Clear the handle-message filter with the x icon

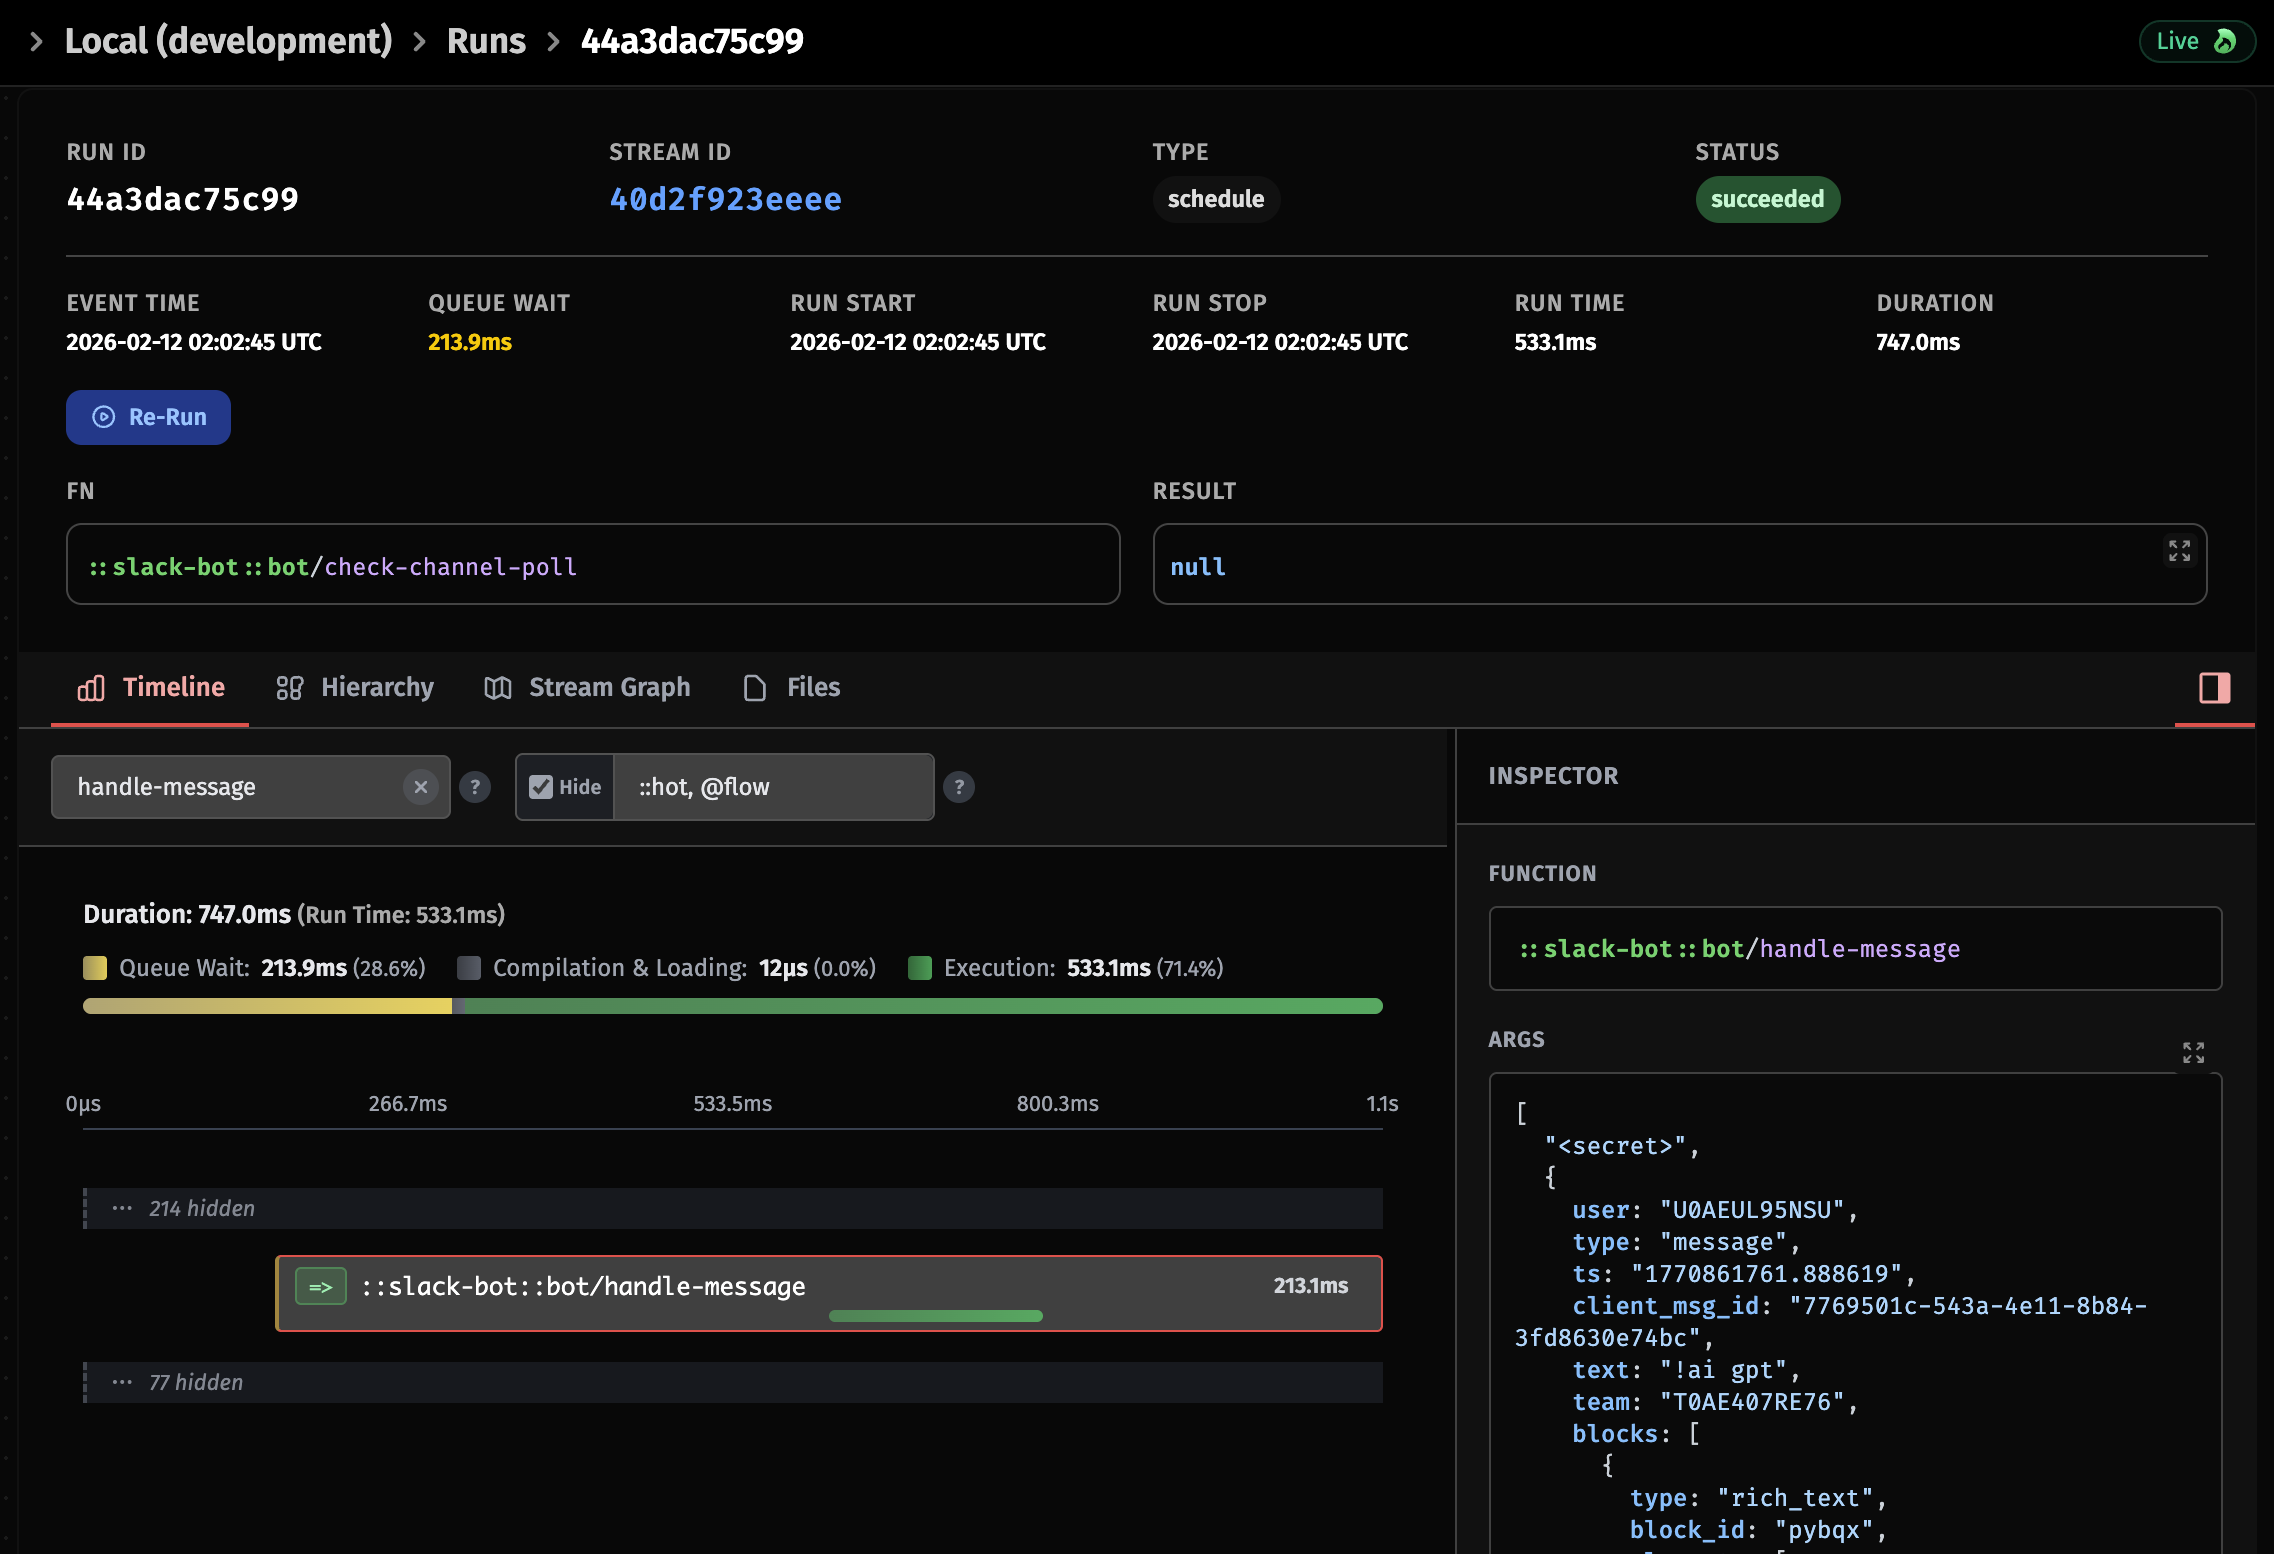pyautogui.click(x=420, y=787)
